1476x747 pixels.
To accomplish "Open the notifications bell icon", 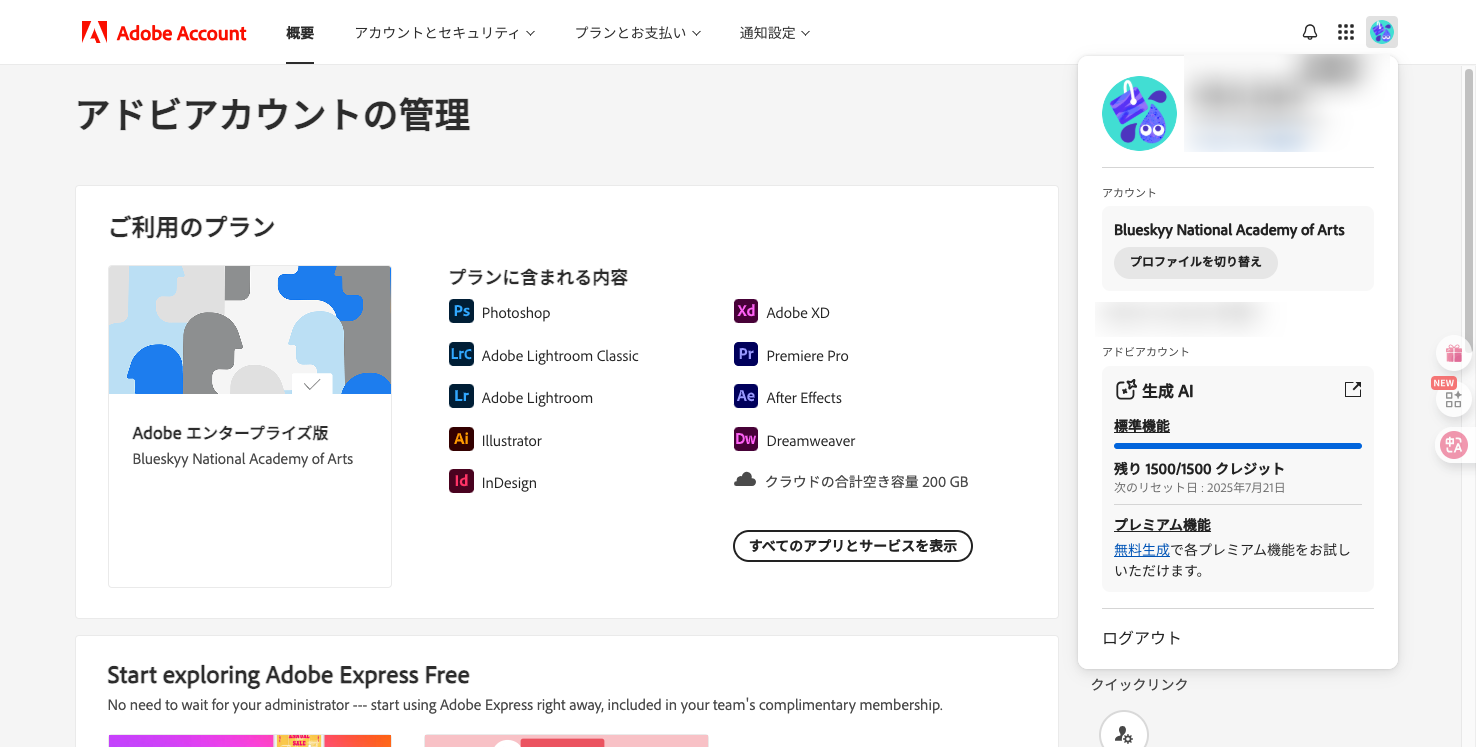I will (1309, 31).
